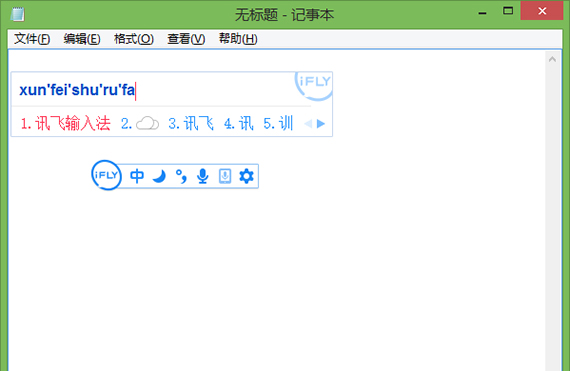
Task: Open the 格式(O) menu
Action: [x=134, y=39]
